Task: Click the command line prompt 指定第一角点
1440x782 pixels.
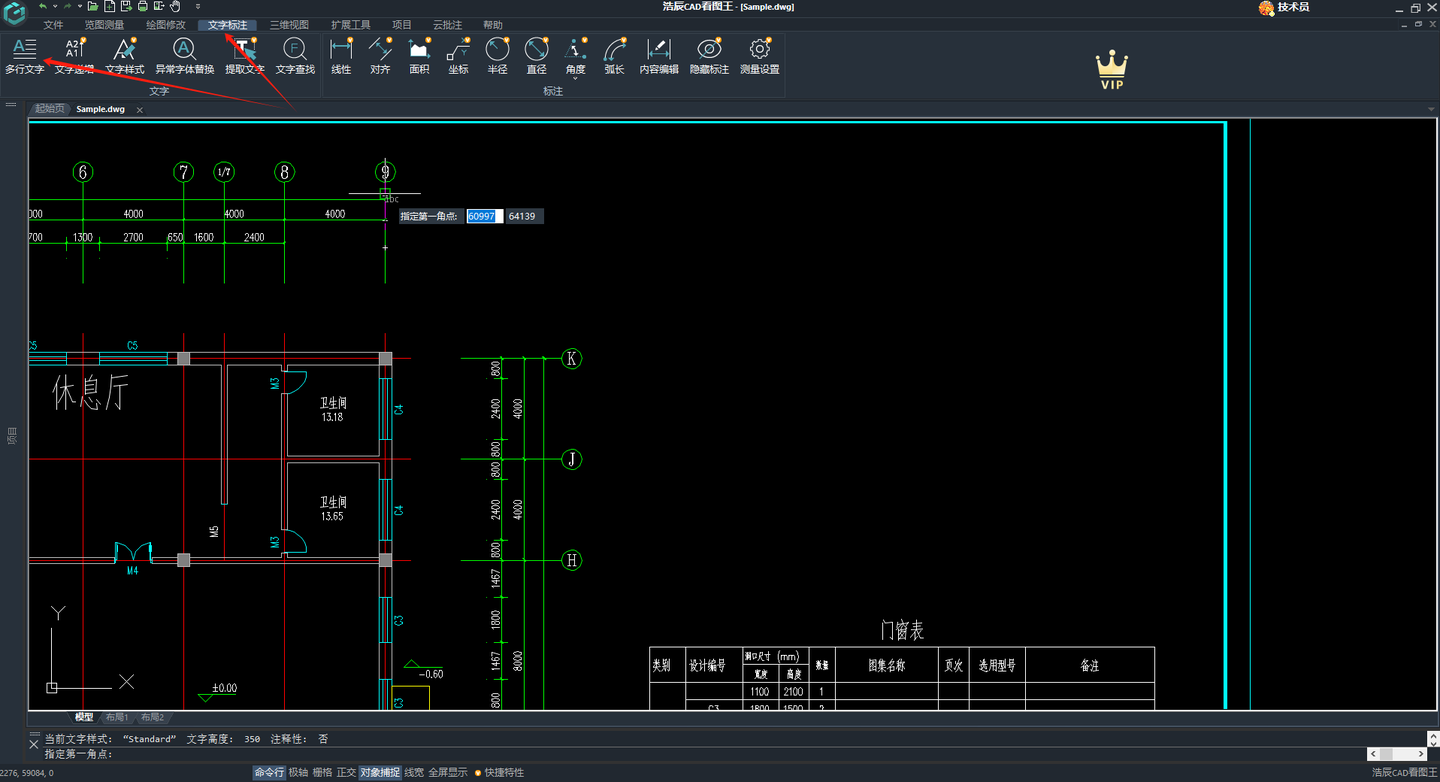Action: pos(79,754)
